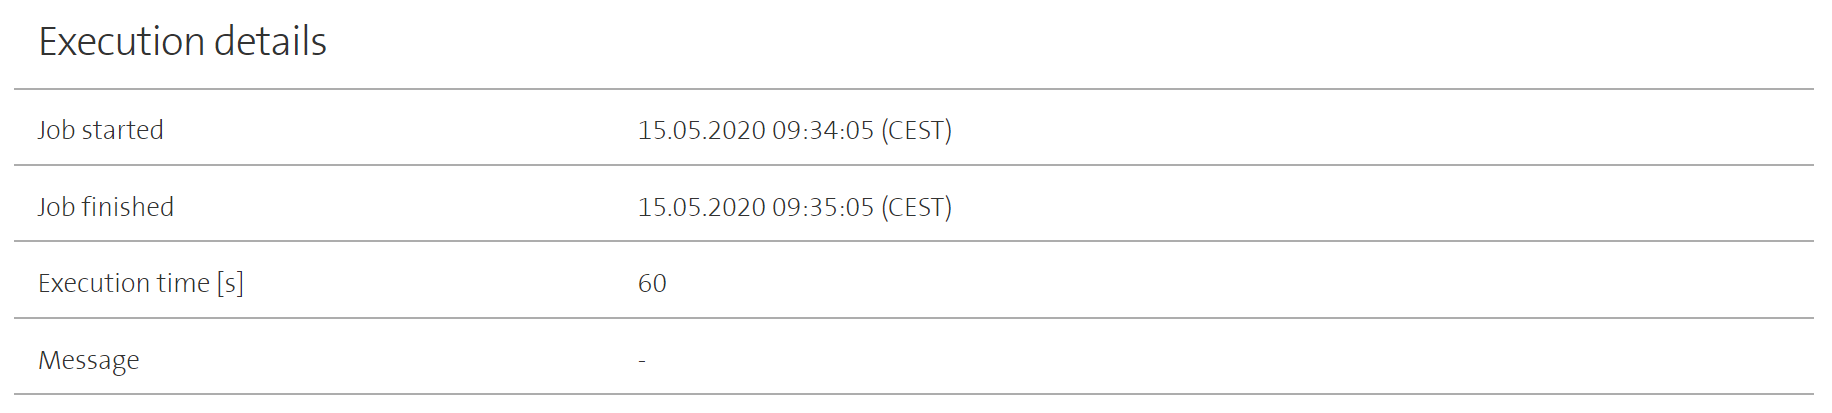Image resolution: width=1832 pixels, height=413 pixels.
Task: Click "(CEST)" in the Job finished row
Action: (x=916, y=207)
